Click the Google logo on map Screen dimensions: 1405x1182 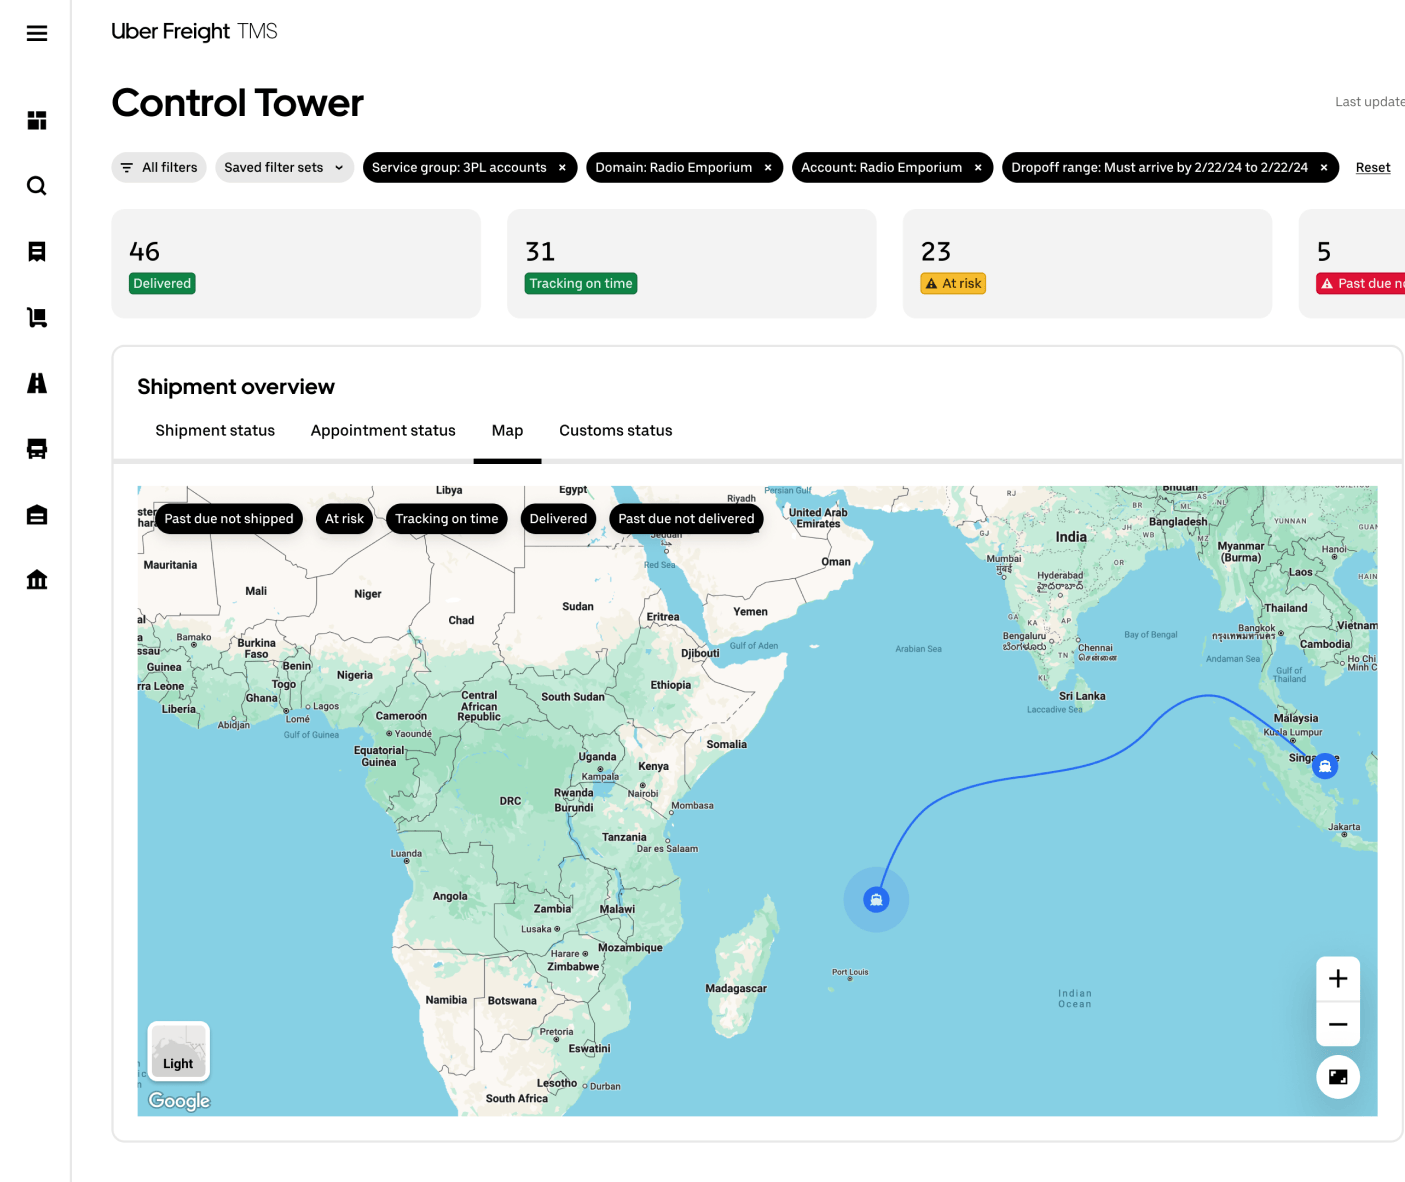click(x=180, y=1101)
